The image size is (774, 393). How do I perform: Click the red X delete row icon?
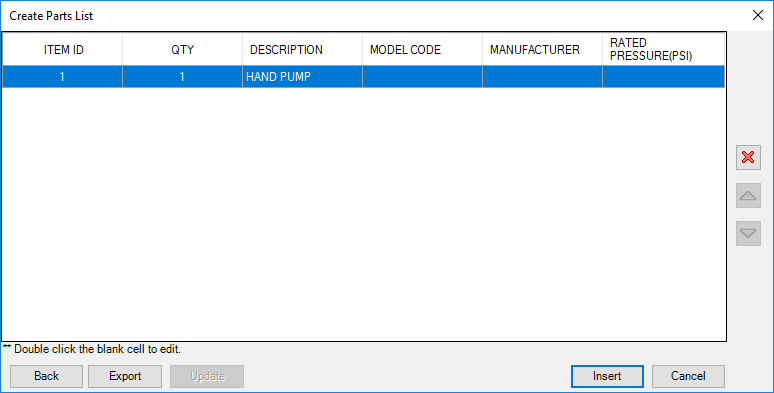(748, 157)
